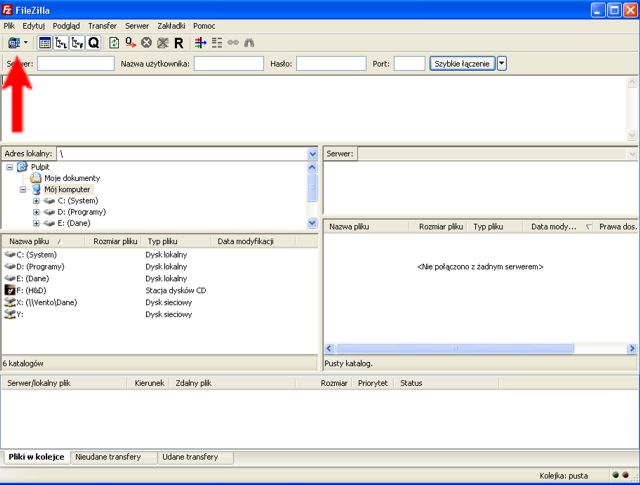Expand the D: (Programy) tree node
Image resolution: width=640 pixels, height=485 pixels.
(x=36, y=212)
